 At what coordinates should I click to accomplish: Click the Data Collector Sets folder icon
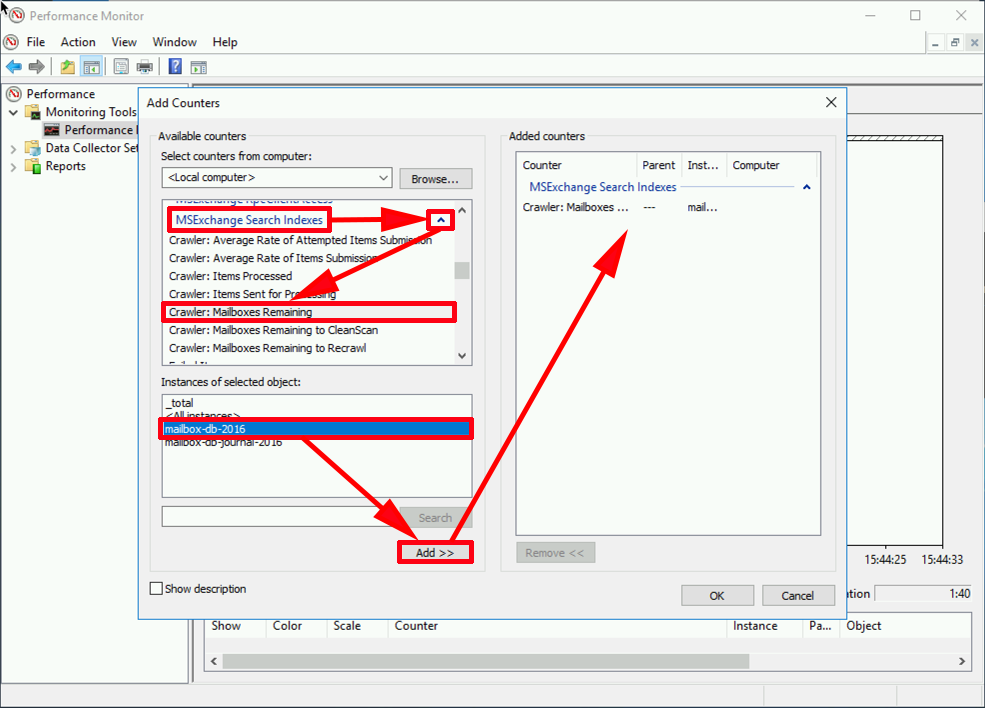tap(33, 148)
